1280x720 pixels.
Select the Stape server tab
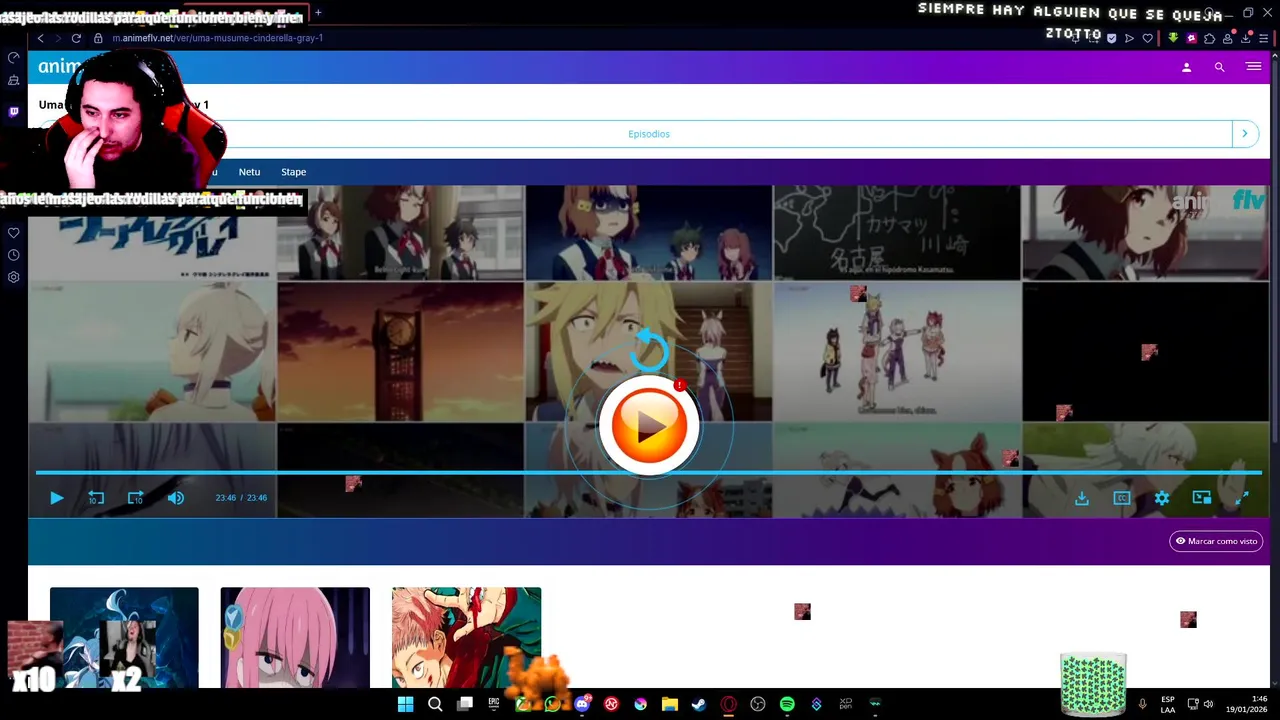(x=293, y=172)
